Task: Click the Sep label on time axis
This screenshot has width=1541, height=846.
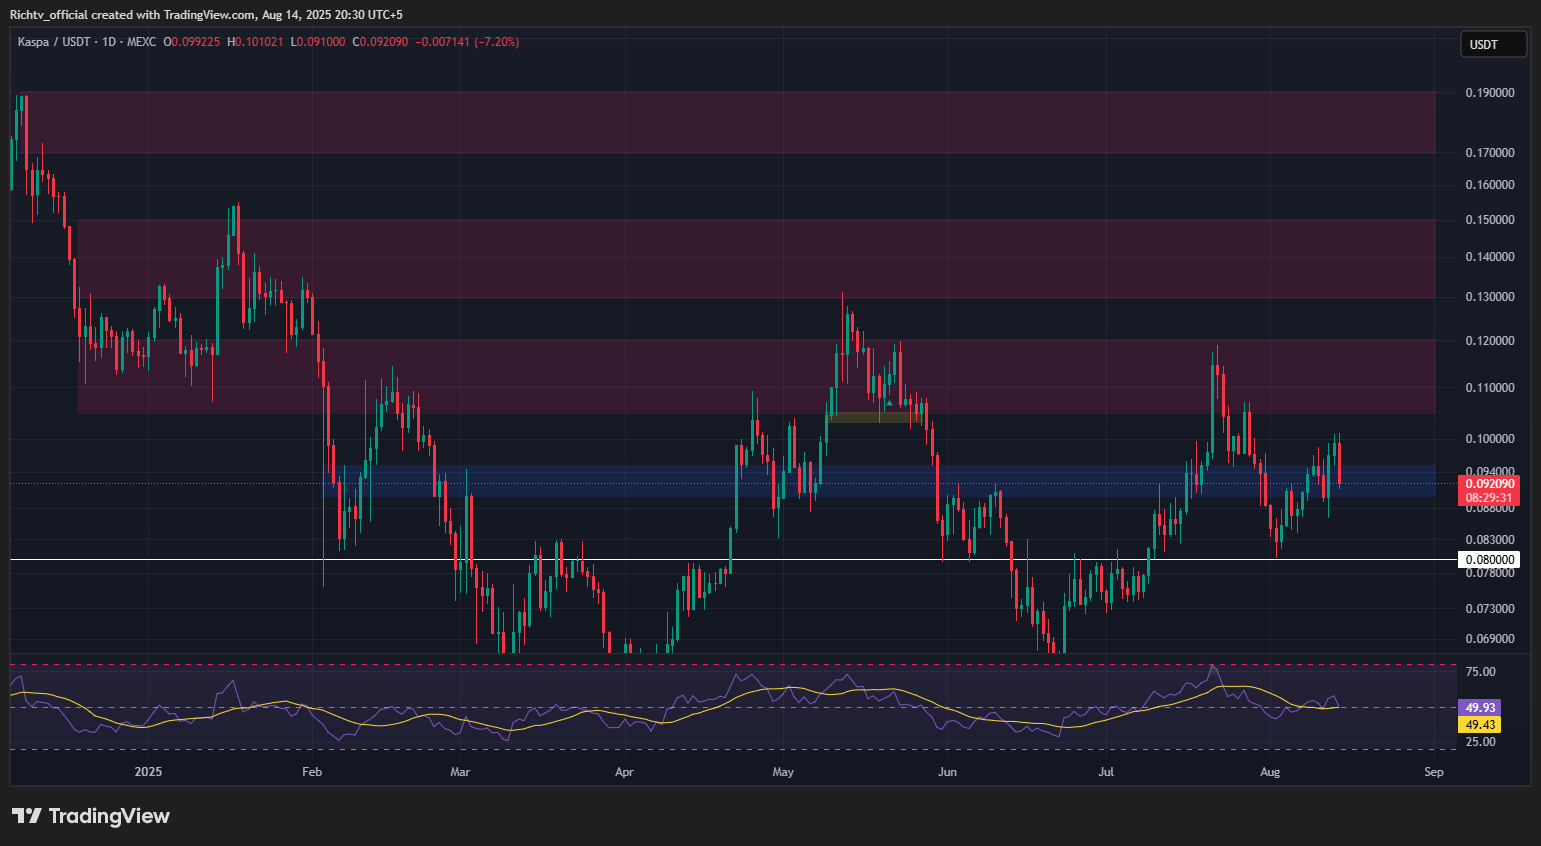Action: [x=1433, y=772]
